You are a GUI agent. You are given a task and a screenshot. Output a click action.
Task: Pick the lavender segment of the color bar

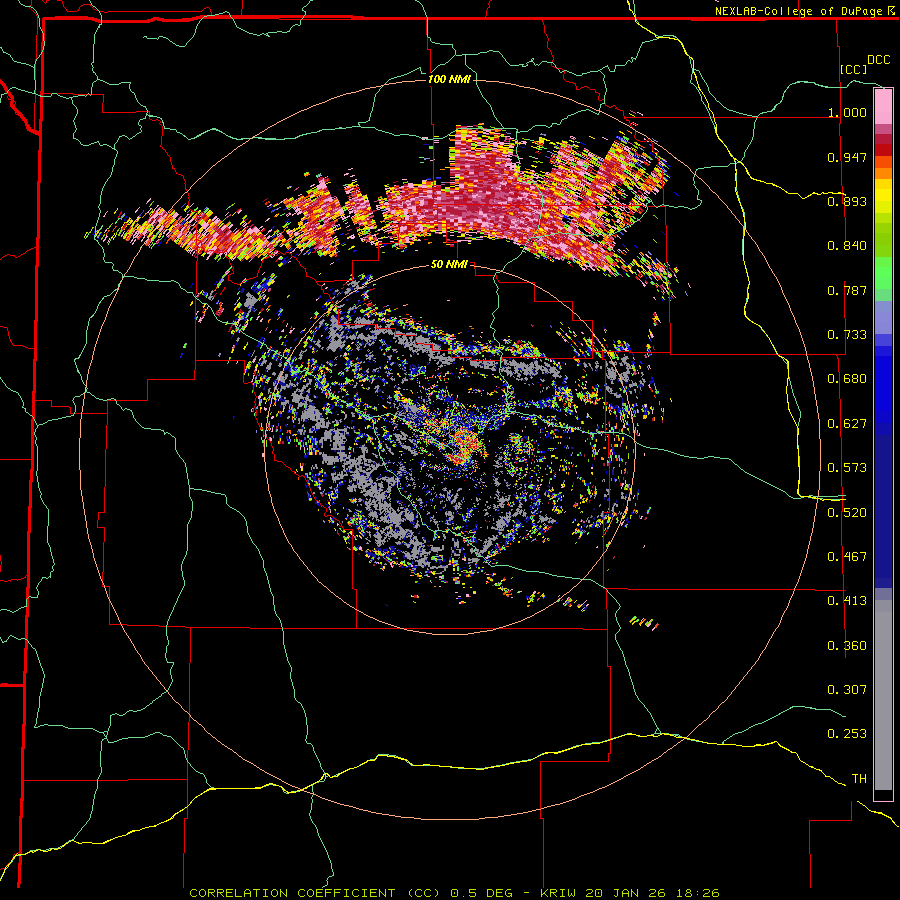tap(883, 317)
